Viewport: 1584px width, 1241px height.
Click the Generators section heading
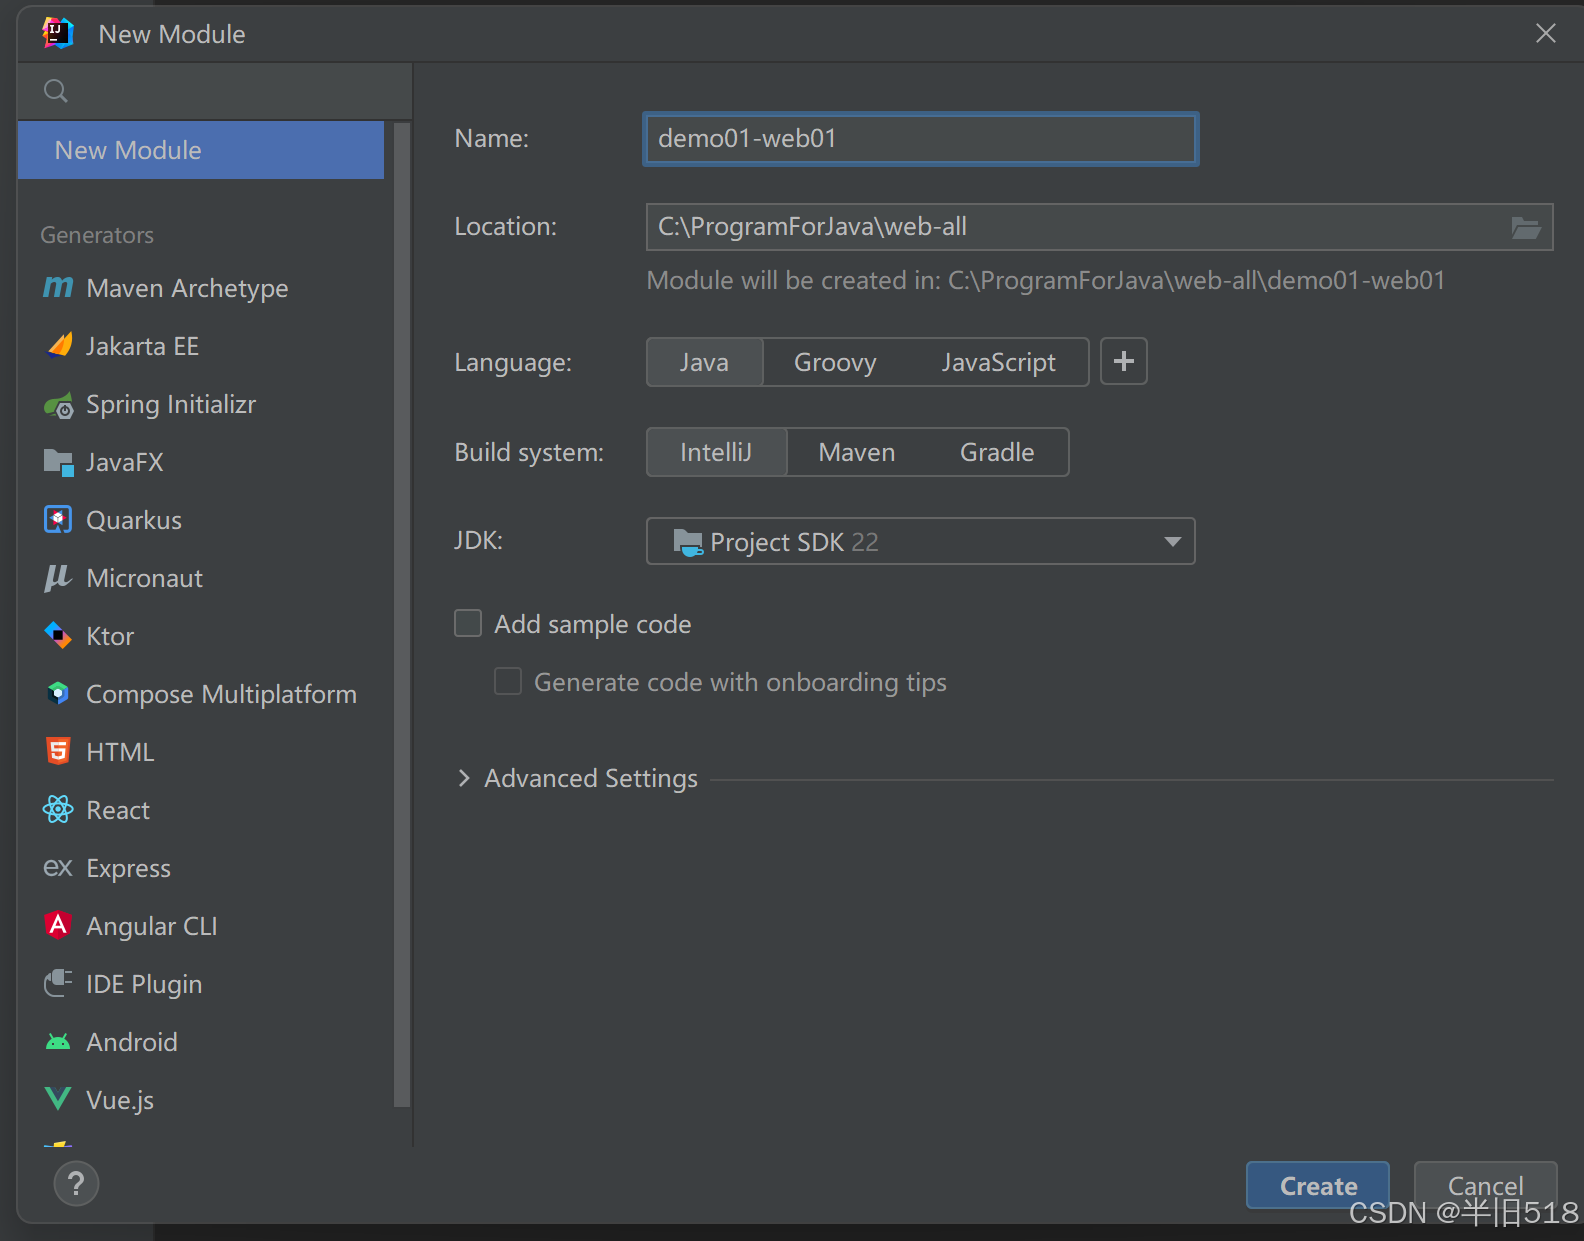[97, 235]
